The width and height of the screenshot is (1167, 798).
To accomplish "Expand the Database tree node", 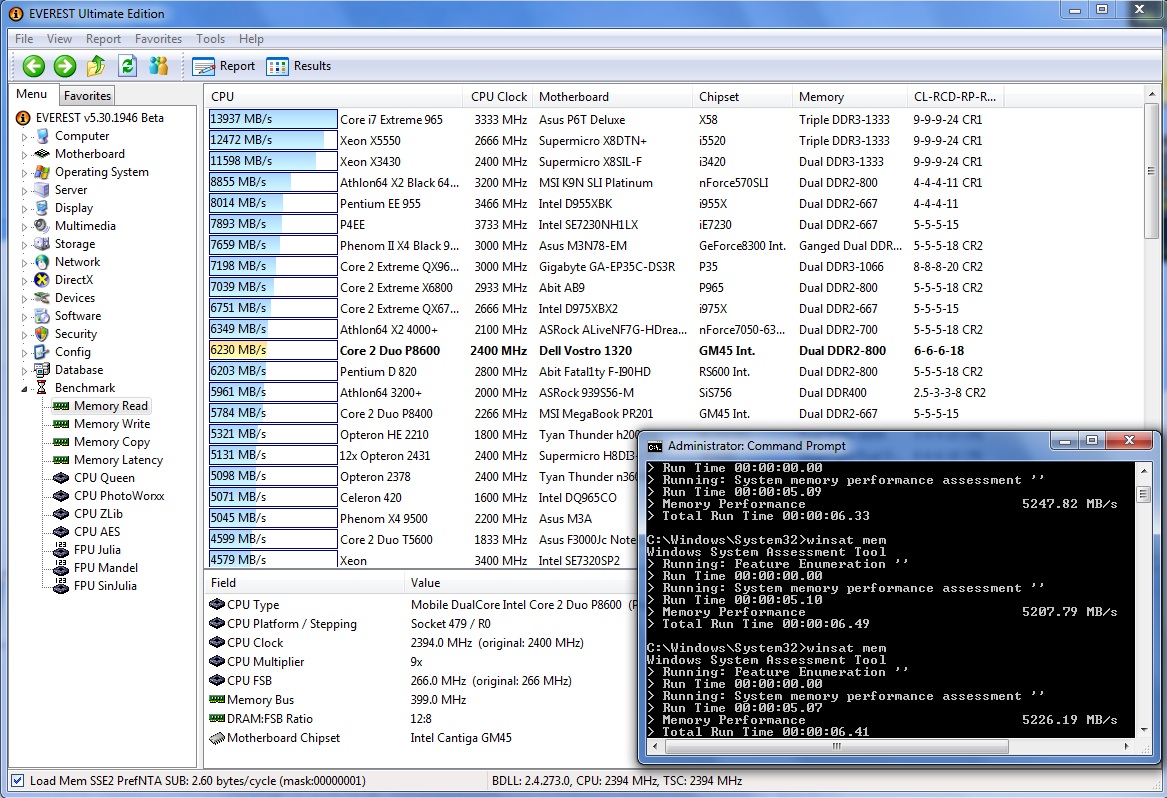I will (25, 371).
